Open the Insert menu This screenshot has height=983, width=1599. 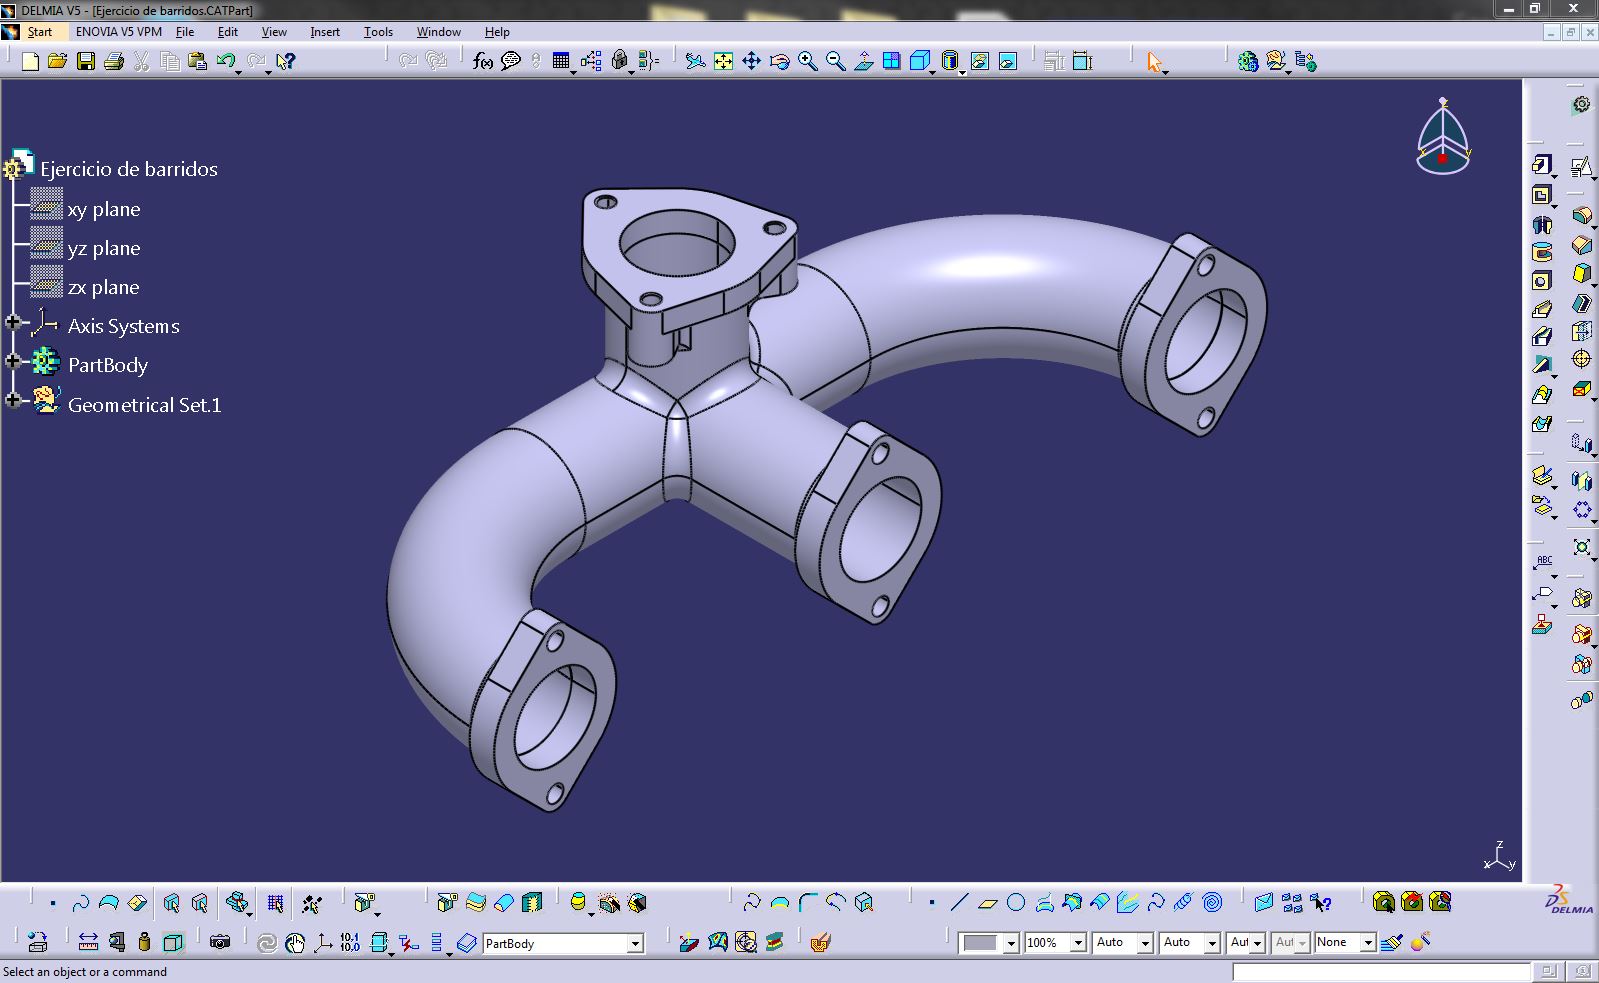tap(325, 32)
